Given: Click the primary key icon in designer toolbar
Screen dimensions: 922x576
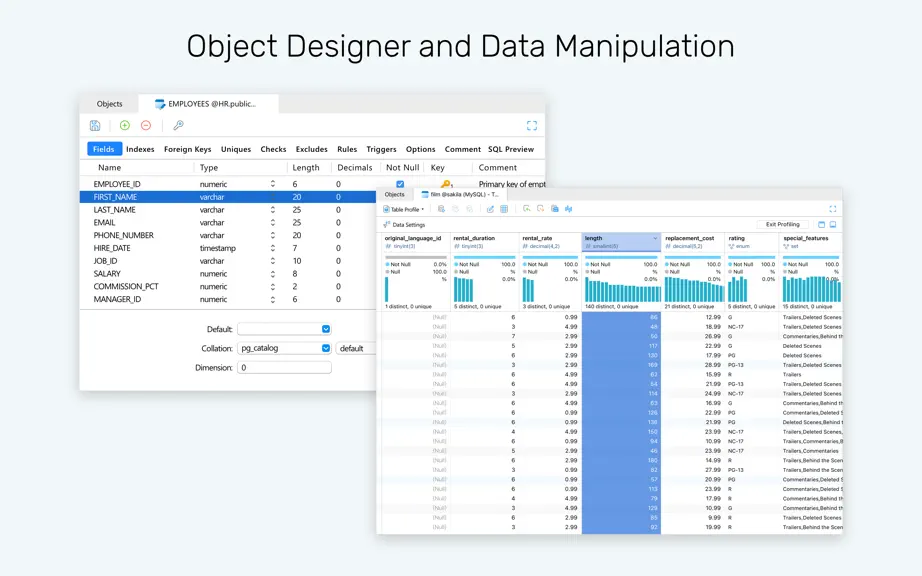Looking at the screenshot, I should (178, 125).
